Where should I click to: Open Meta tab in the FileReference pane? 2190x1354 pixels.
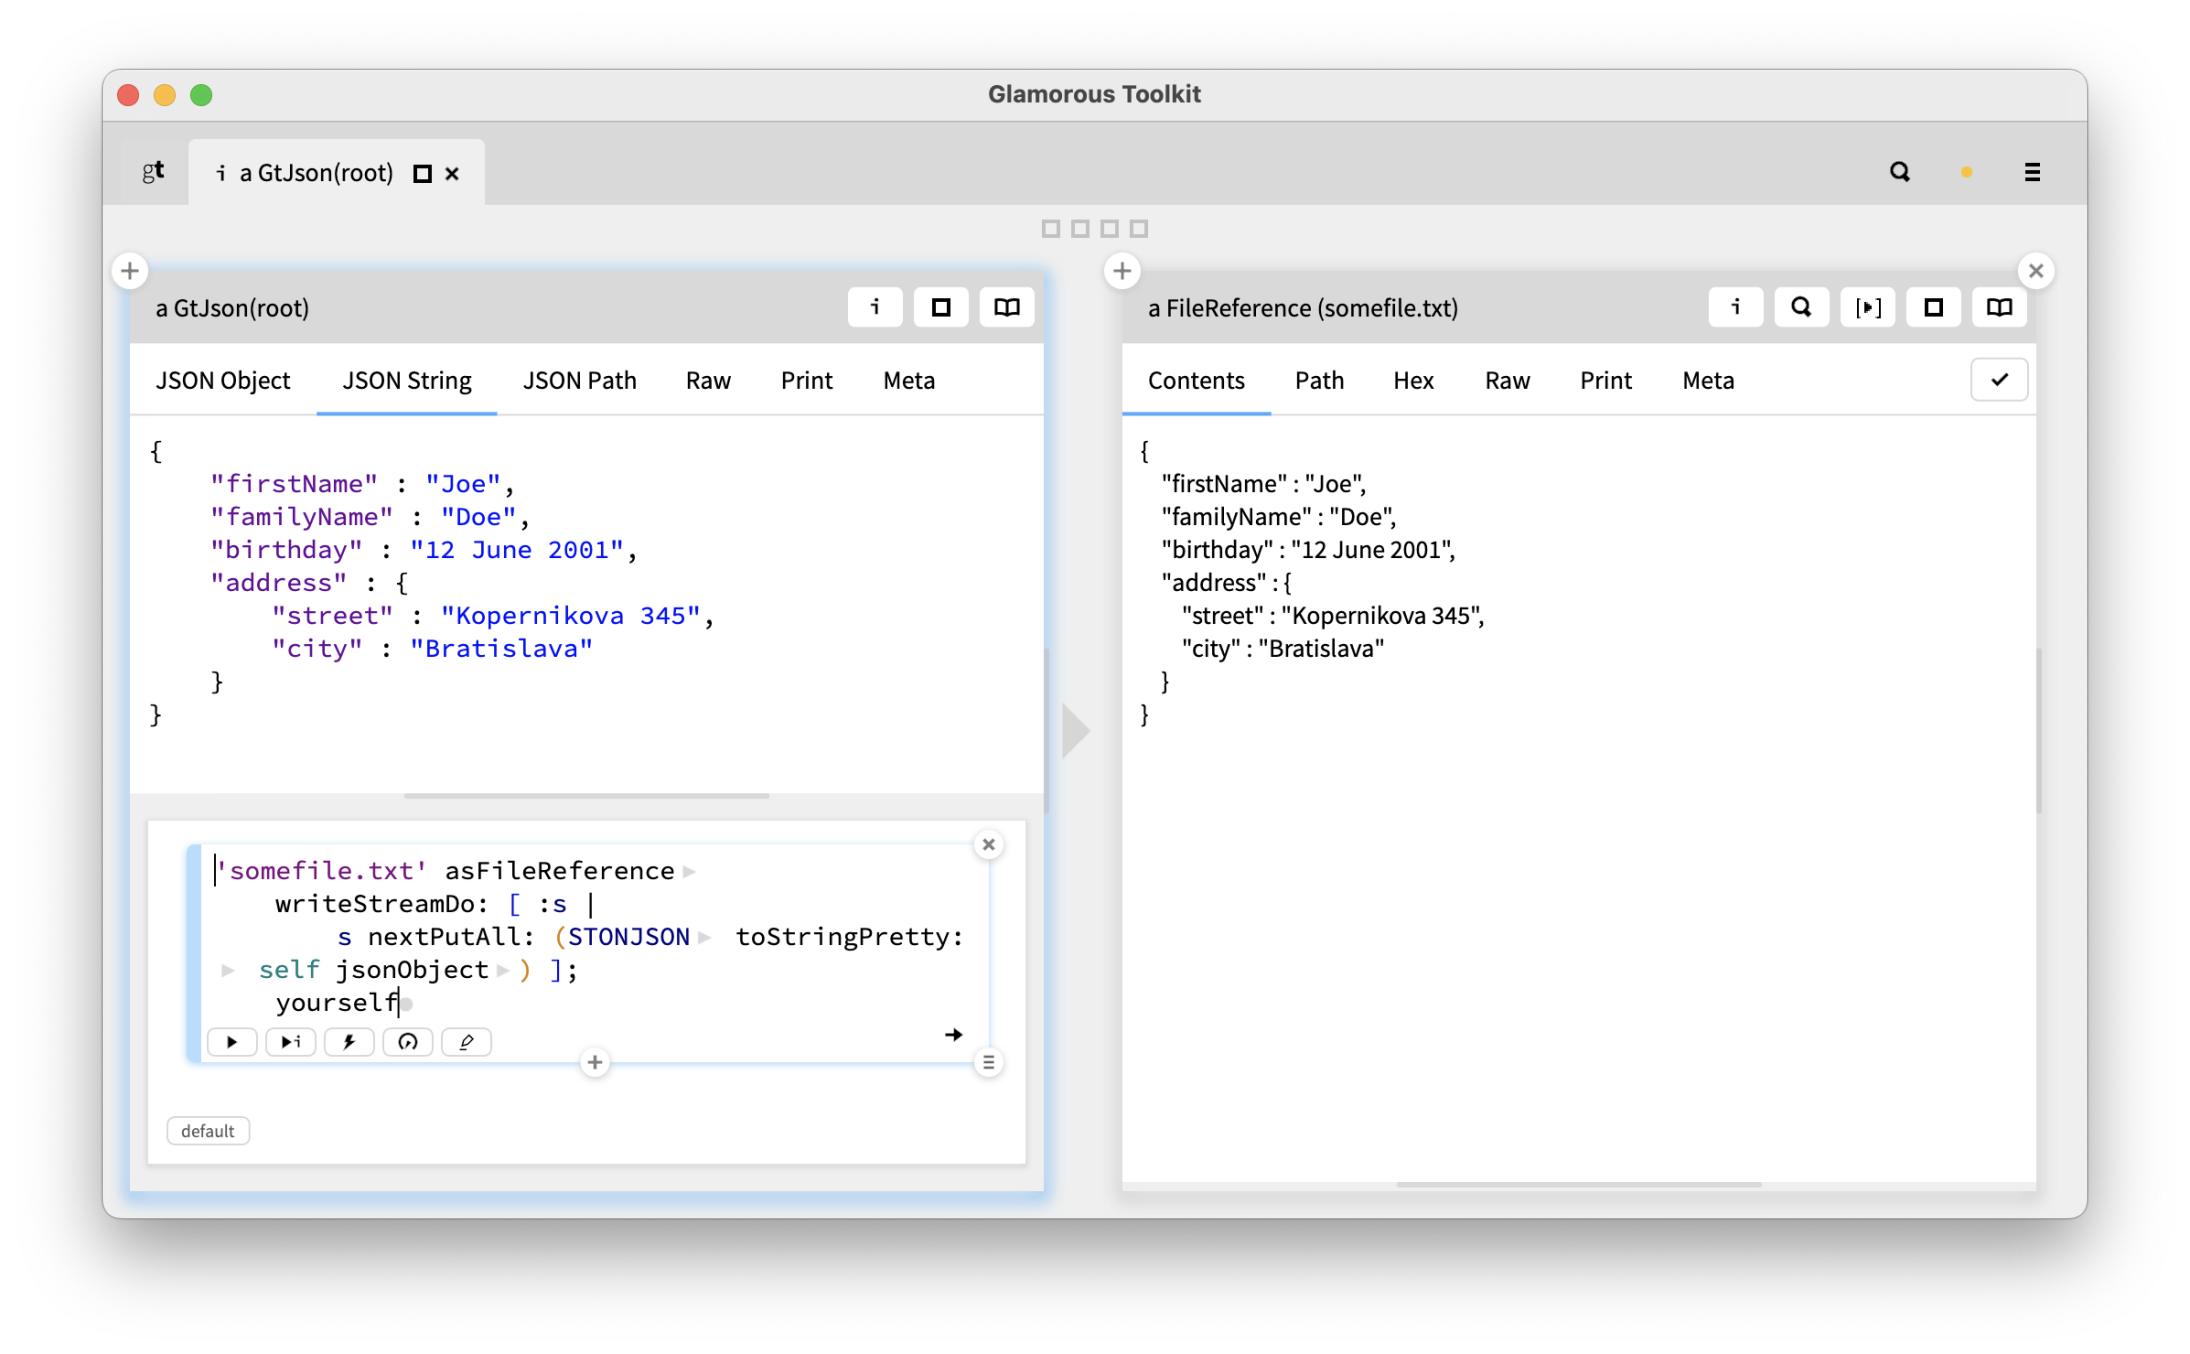1708,381
